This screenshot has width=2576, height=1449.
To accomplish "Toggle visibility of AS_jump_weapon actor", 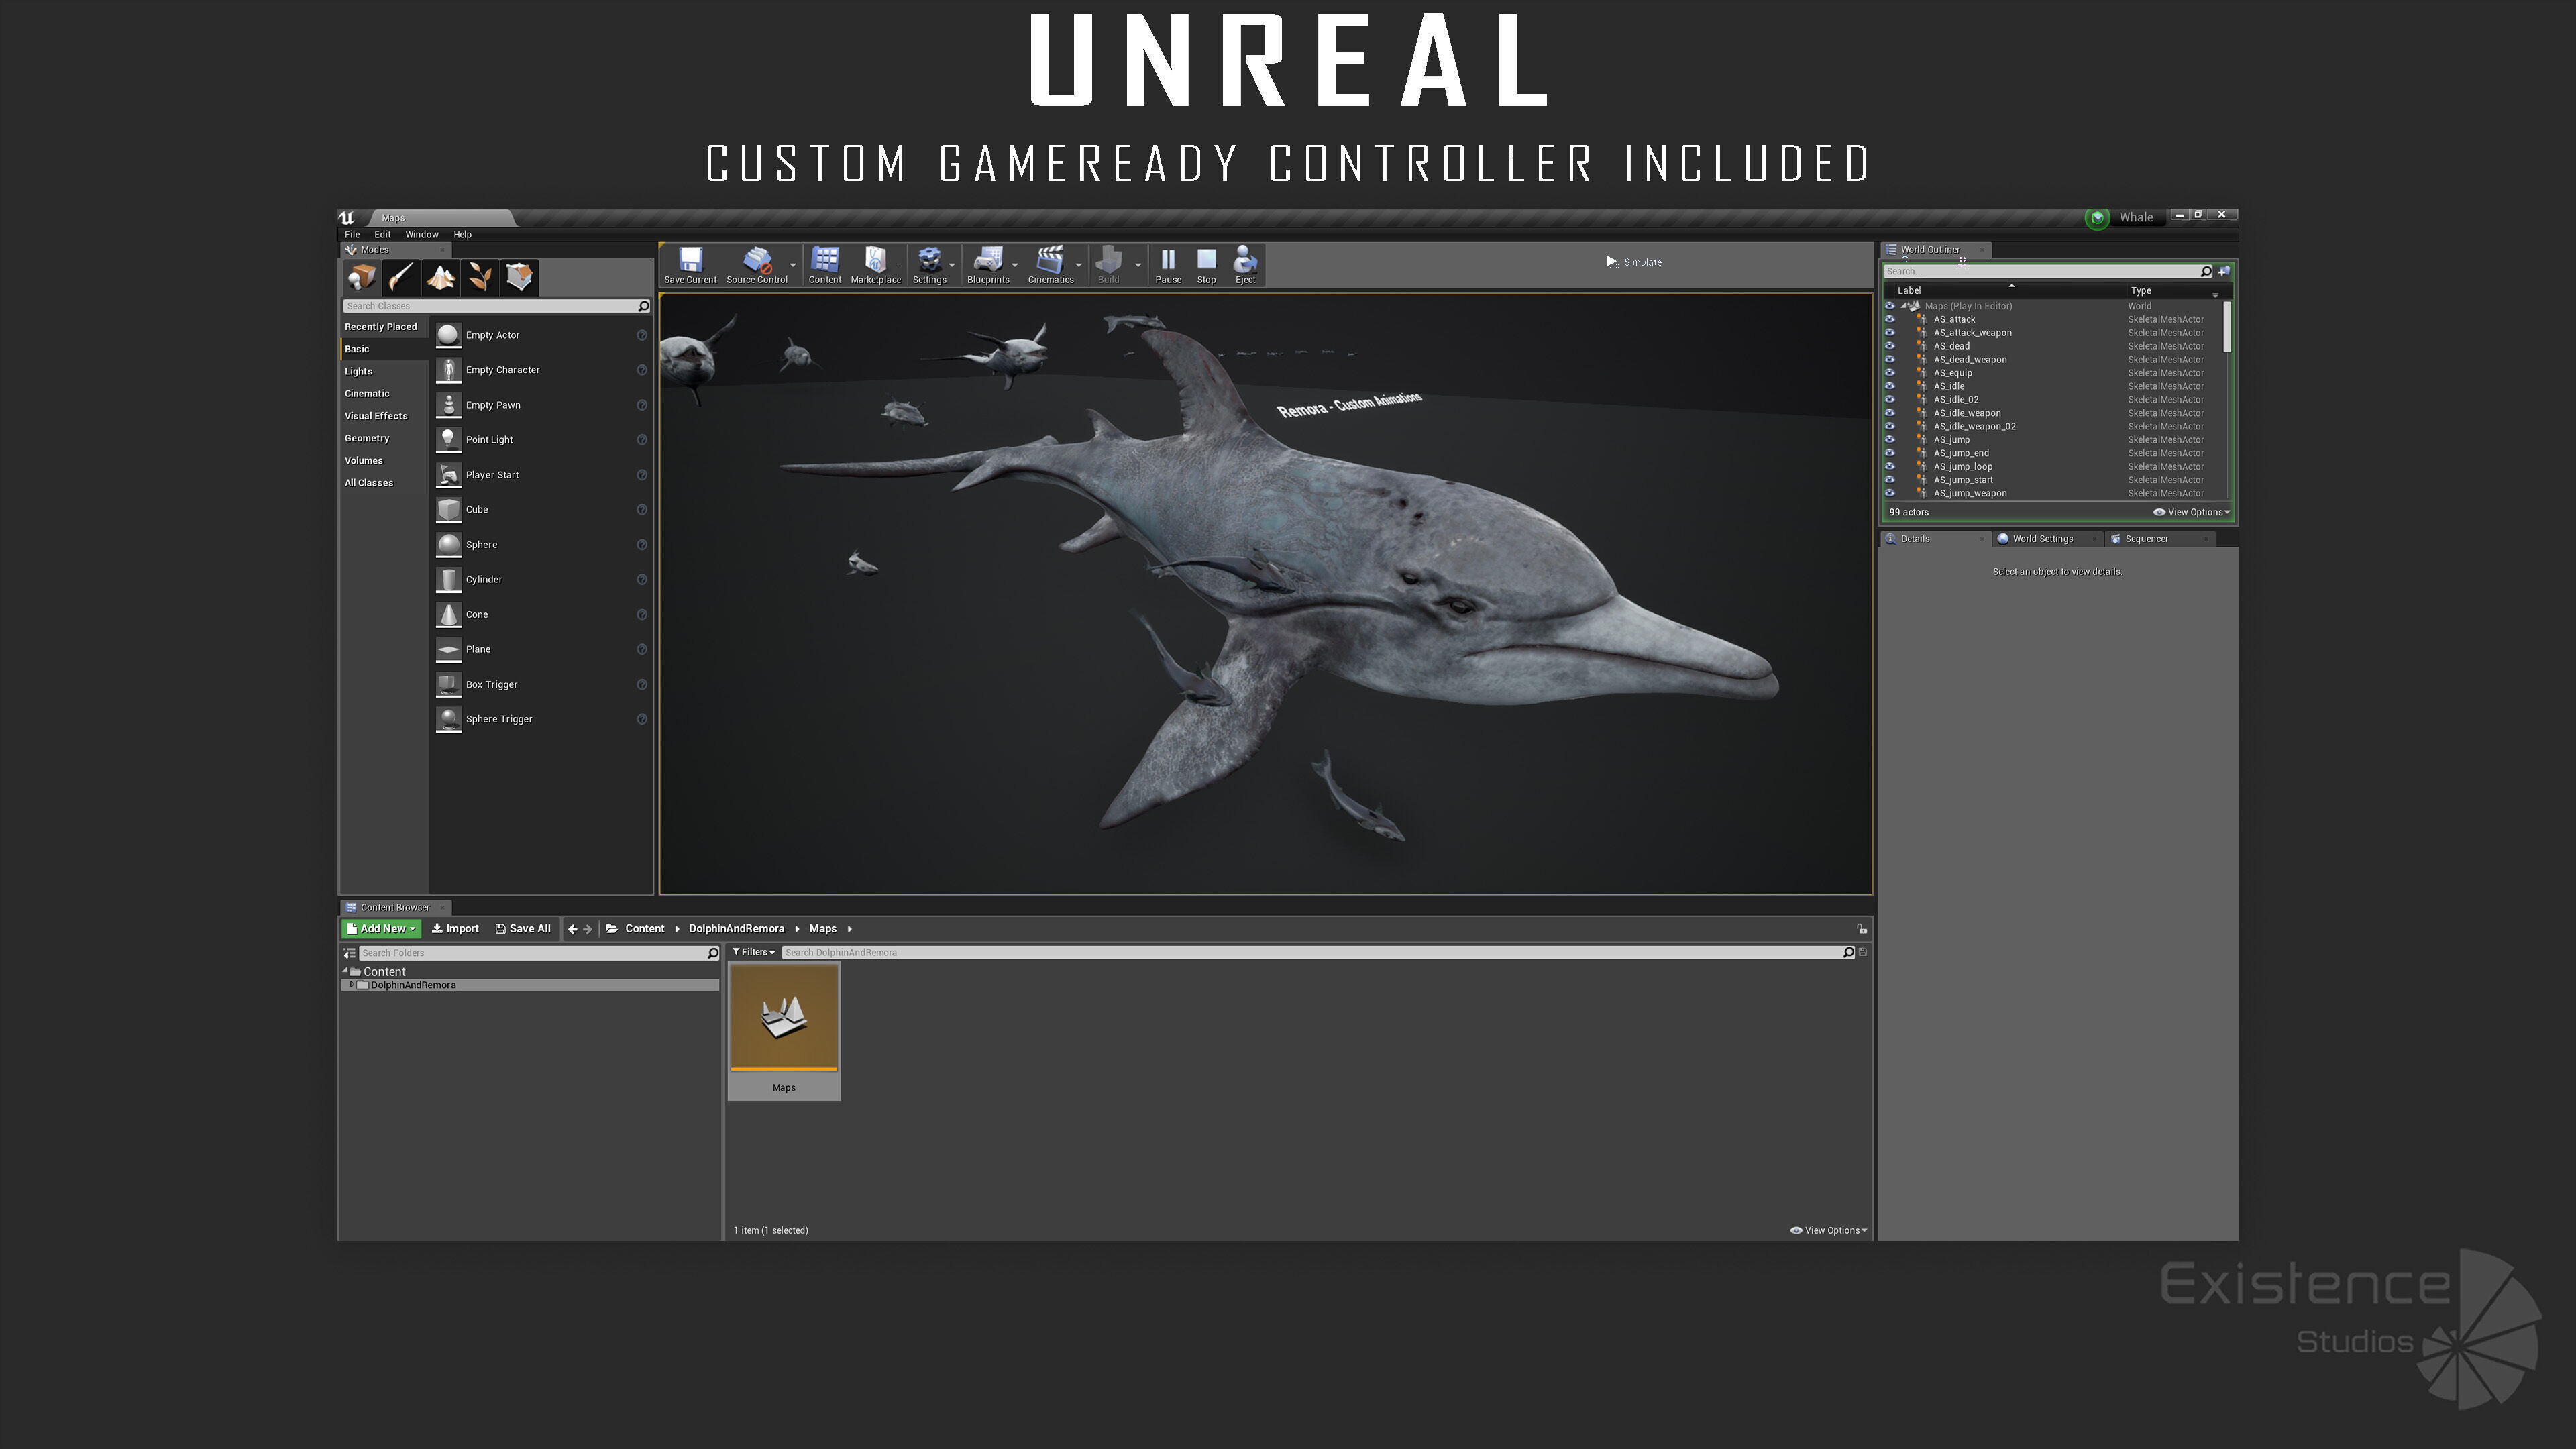I will click(x=1889, y=493).
